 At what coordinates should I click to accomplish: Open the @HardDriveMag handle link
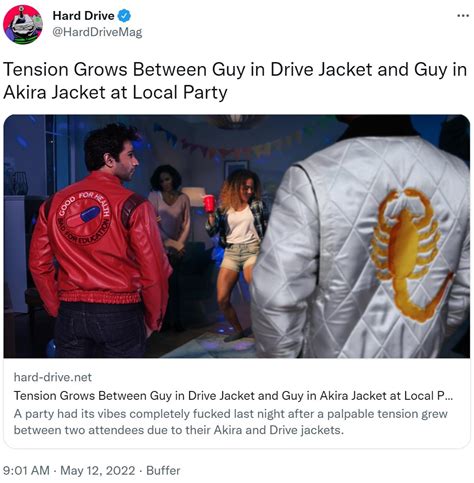pos(97,32)
